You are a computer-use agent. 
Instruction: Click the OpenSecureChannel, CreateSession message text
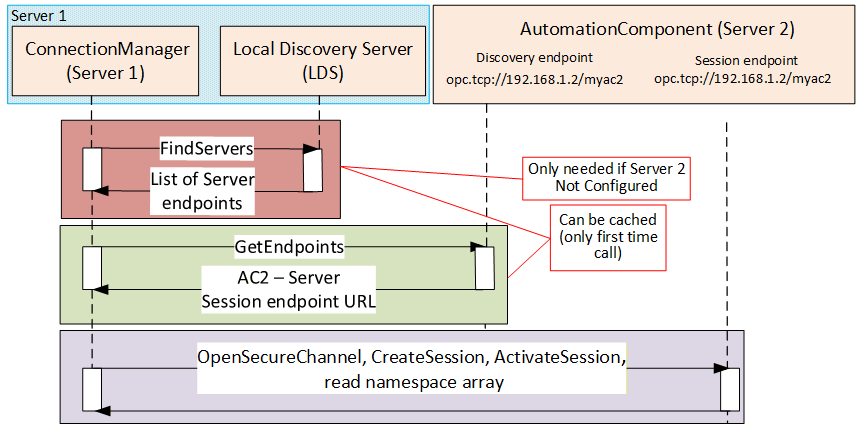411,369
